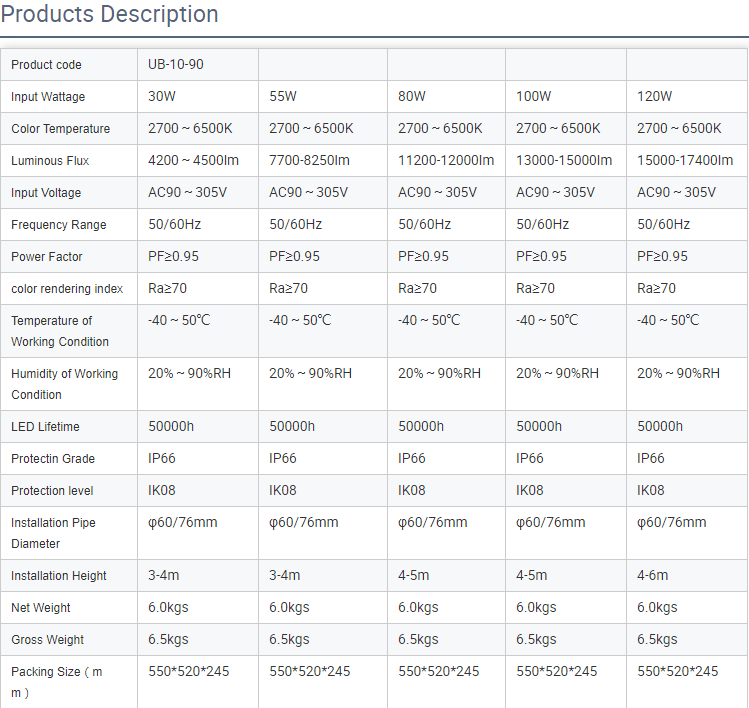Select the Gross Weight row label
Image resolution: width=749 pixels, height=708 pixels.
pos(47,640)
